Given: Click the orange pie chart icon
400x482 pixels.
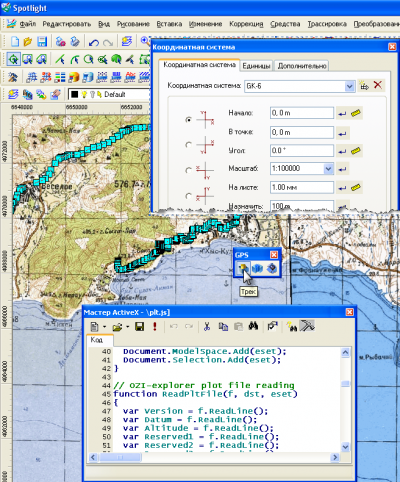Looking at the screenshot, I should coord(74,77).
